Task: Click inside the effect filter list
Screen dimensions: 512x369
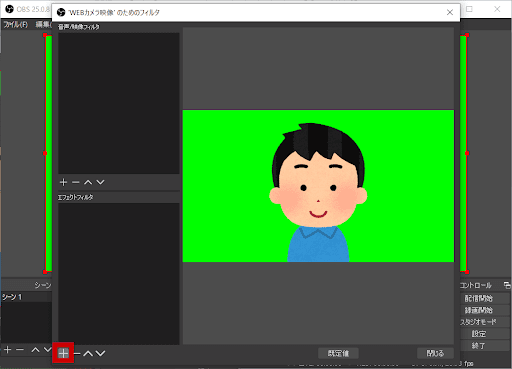Action: click(119, 274)
